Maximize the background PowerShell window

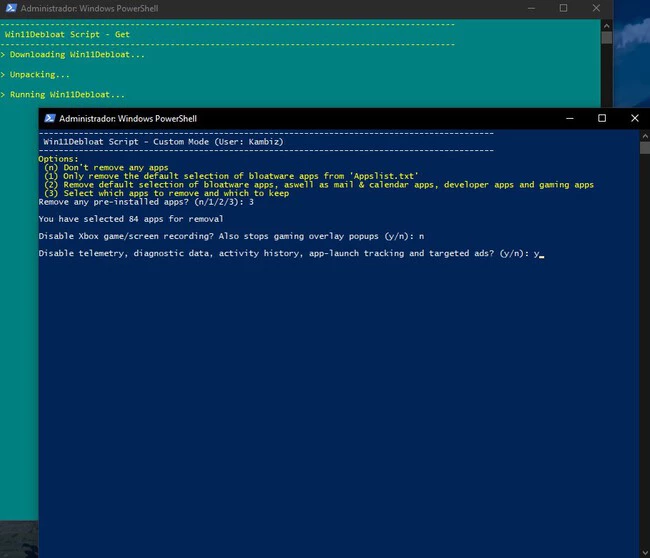tap(563, 8)
